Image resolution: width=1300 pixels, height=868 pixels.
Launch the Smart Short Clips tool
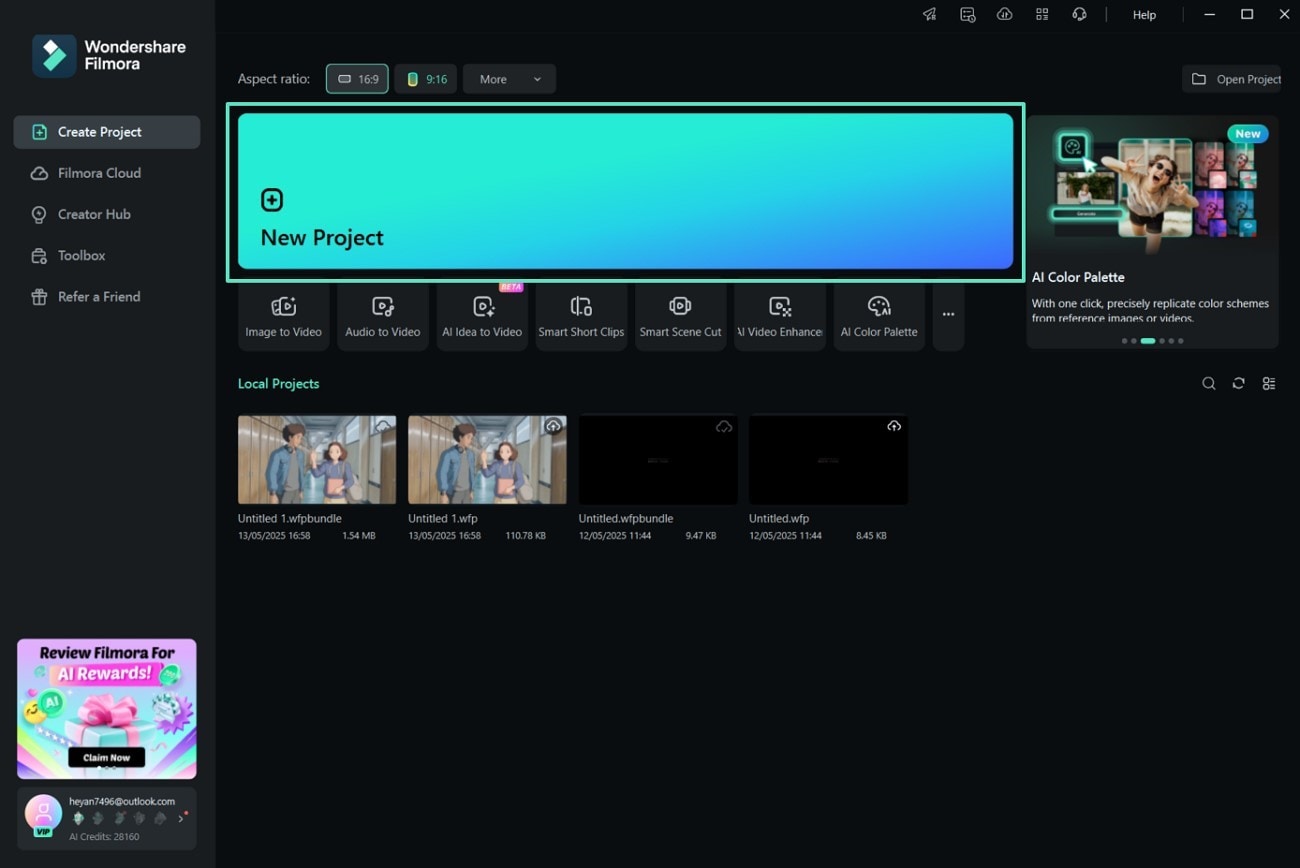click(581, 317)
